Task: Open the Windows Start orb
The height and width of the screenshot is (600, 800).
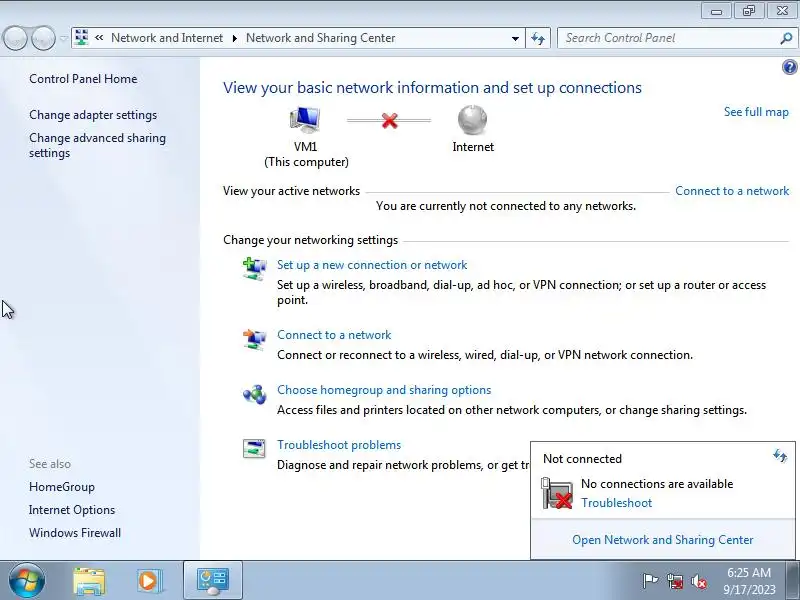Action: pos(27,581)
